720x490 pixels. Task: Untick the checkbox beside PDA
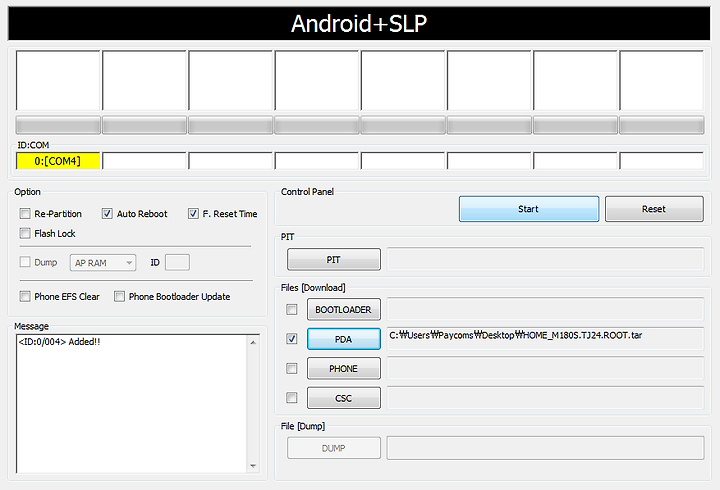[292, 339]
